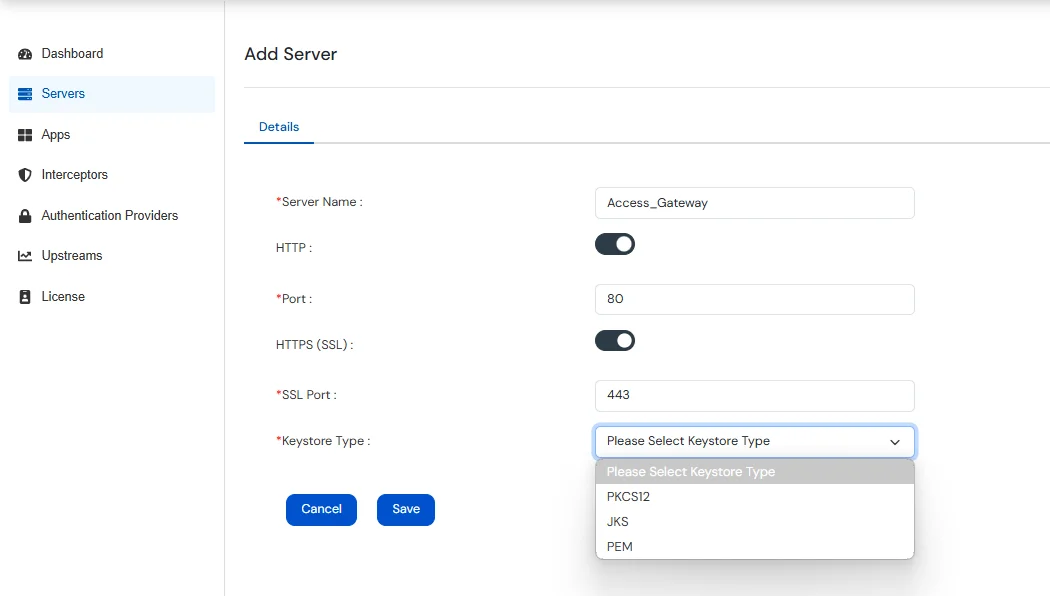The width and height of the screenshot is (1050, 596).
Task: Collapse the Keystore Type dropdown
Action: click(755, 441)
